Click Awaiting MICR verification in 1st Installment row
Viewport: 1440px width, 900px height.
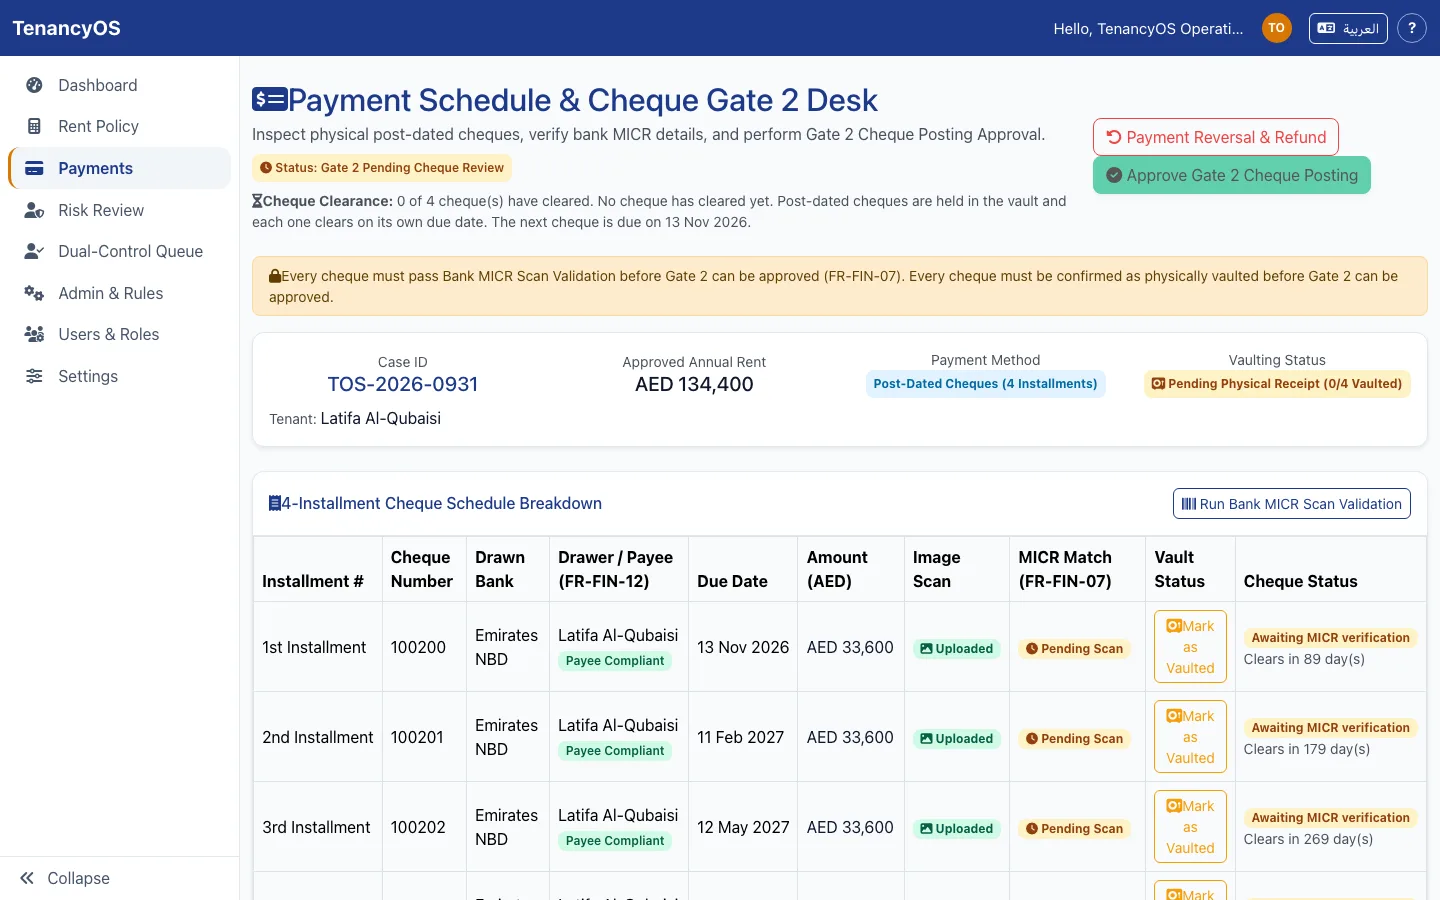pyautogui.click(x=1330, y=638)
